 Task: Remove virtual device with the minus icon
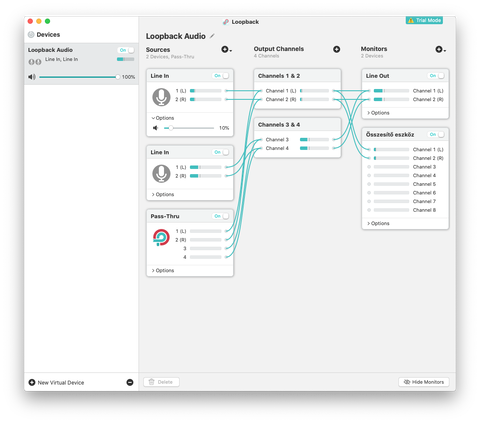[x=130, y=382]
